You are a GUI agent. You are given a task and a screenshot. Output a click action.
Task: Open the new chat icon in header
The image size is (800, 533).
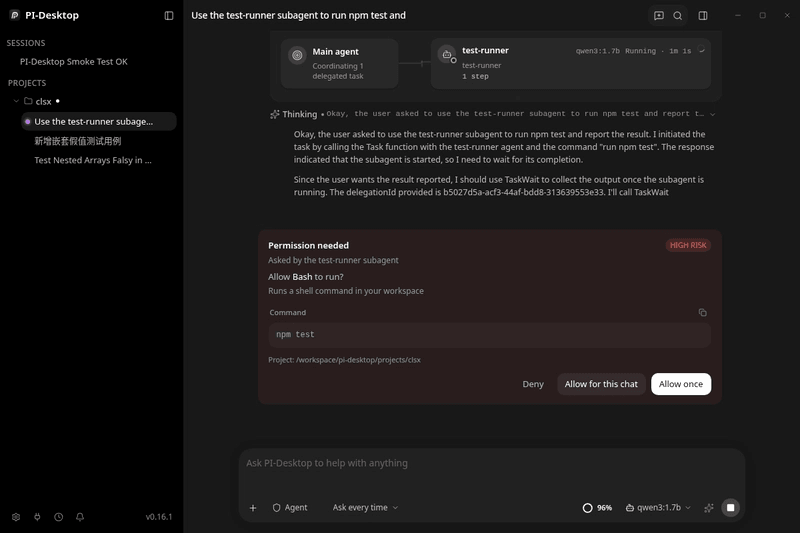tap(659, 16)
